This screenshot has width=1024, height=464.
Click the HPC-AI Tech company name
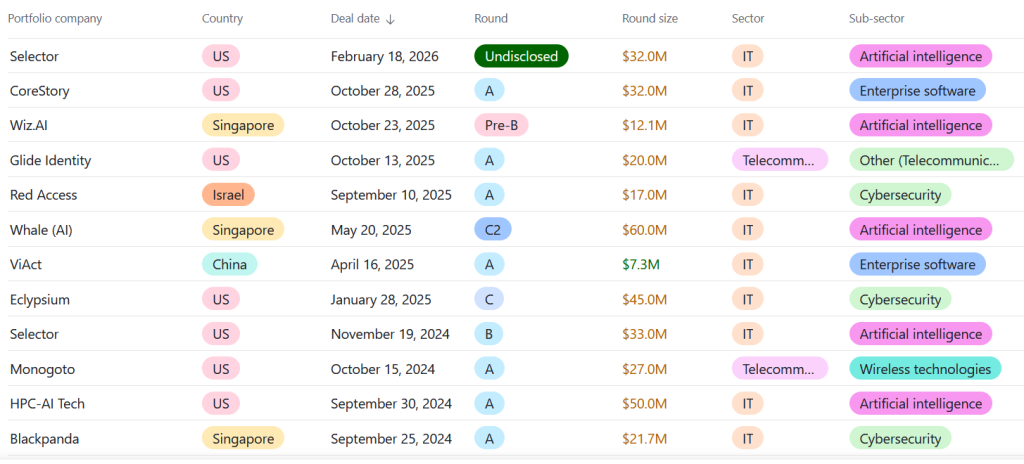tap(47, 404)
